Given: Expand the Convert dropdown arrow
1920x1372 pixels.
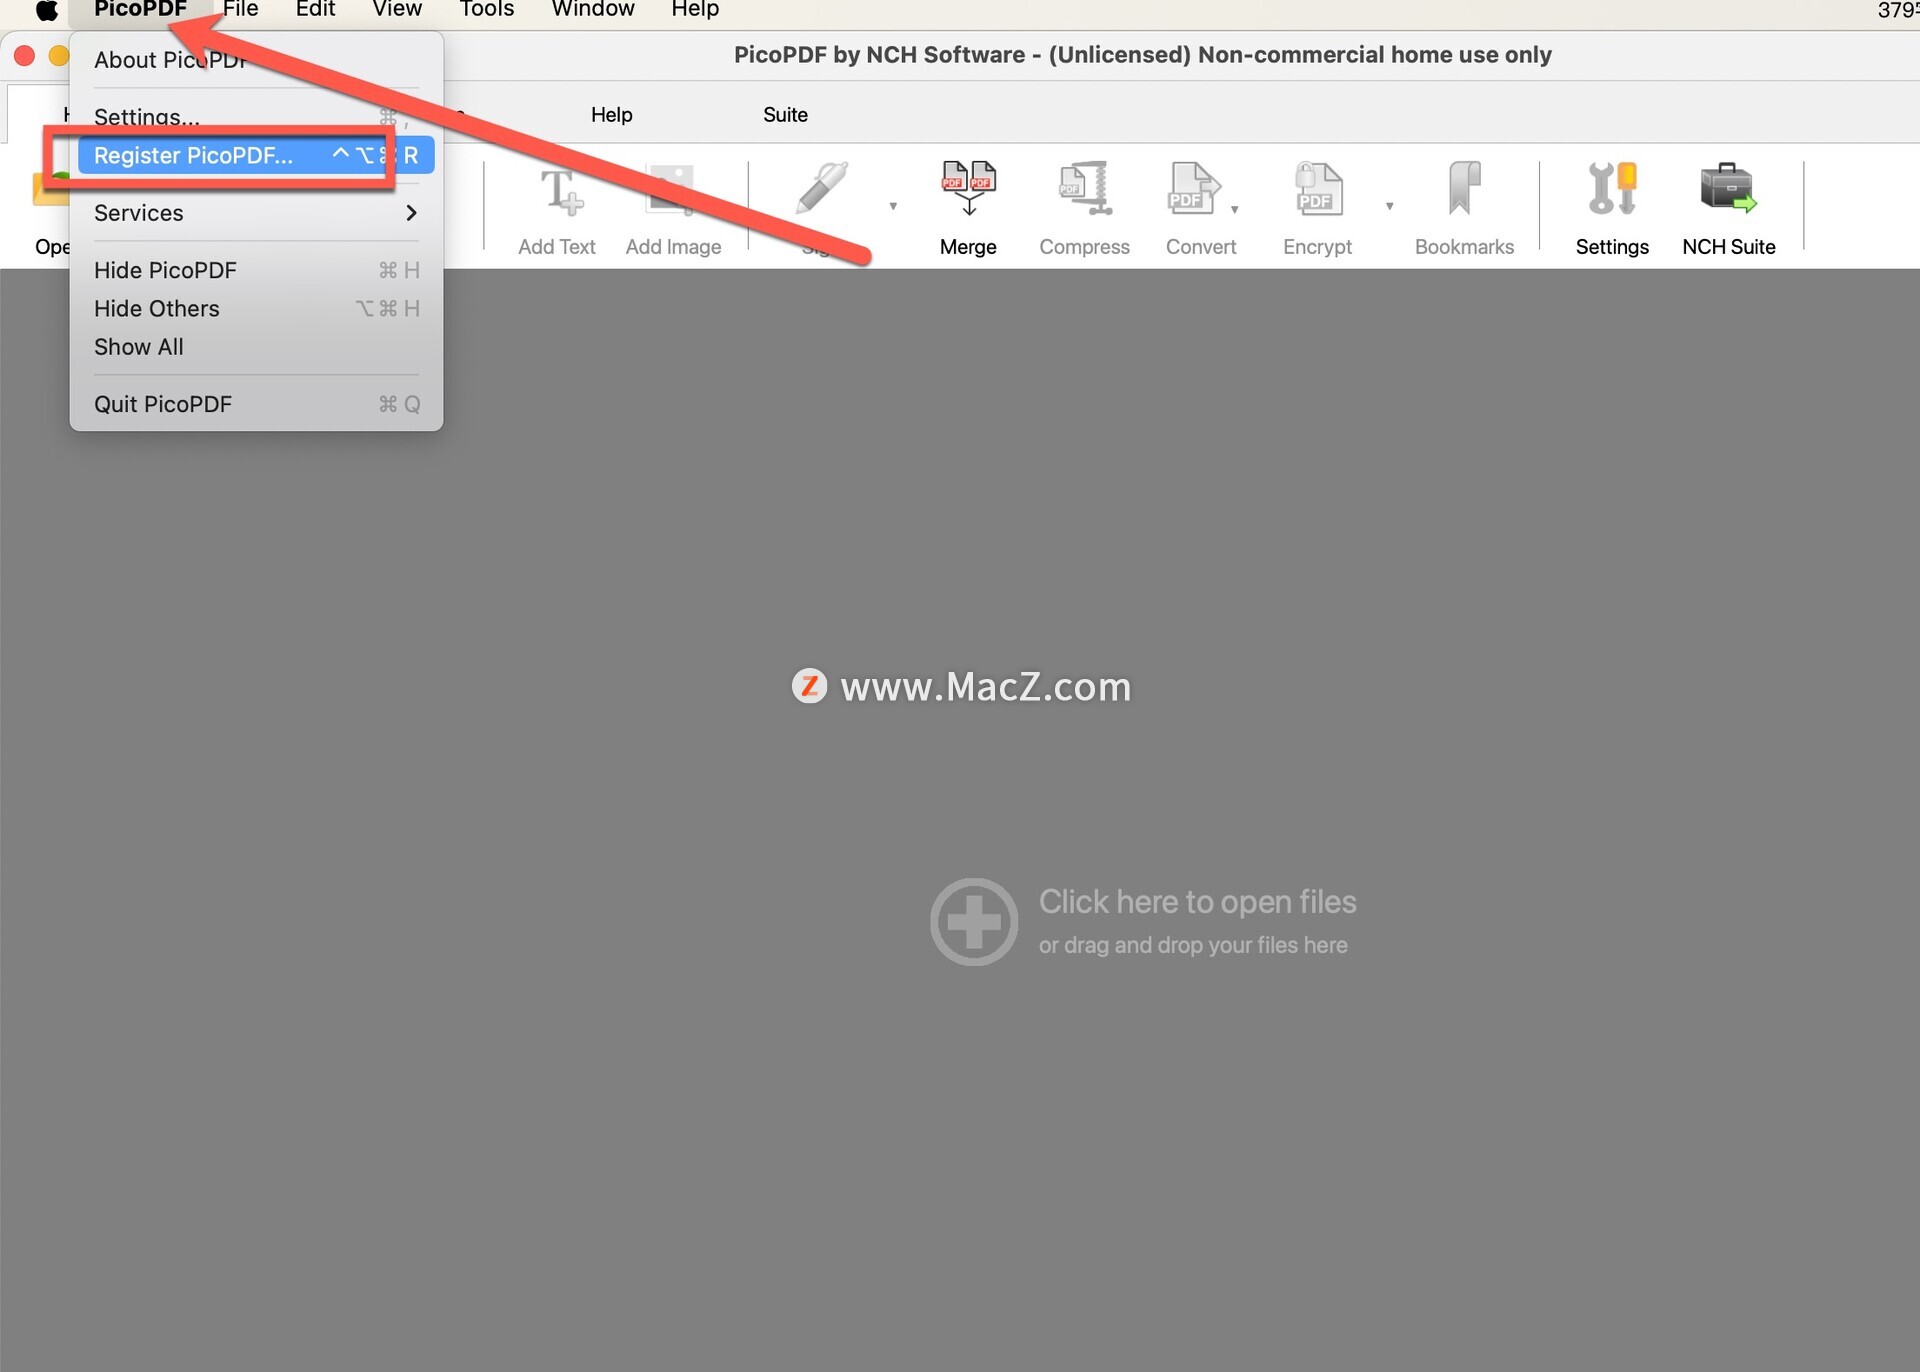Looking at the screenshot, I should 1235,209.
